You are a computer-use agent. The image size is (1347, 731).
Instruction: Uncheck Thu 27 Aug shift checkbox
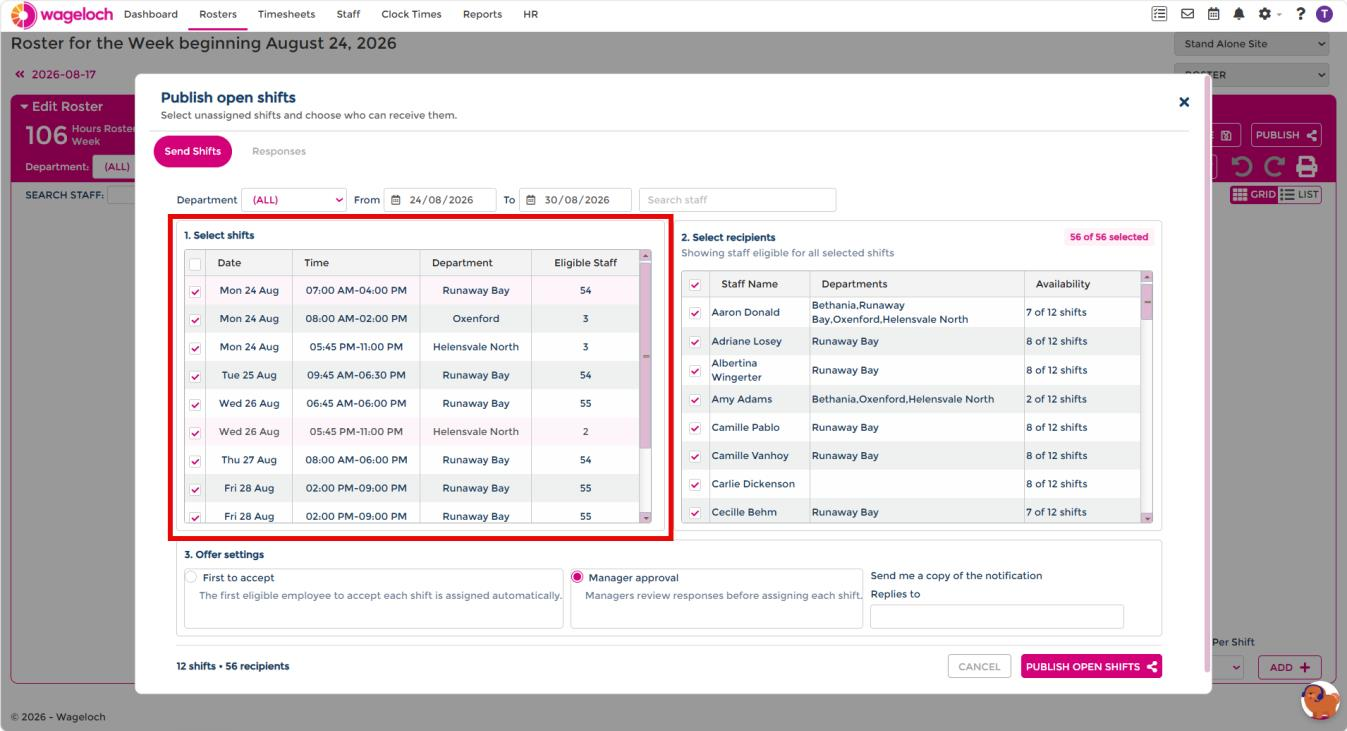pyautogui.click(x=195, y=461)
